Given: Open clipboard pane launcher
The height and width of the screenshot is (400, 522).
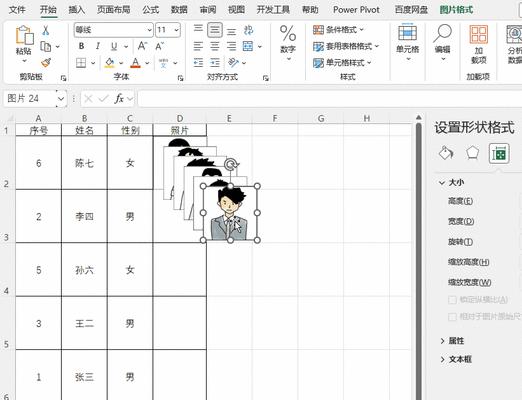Looking at the screenshot, I should (63, 78).
